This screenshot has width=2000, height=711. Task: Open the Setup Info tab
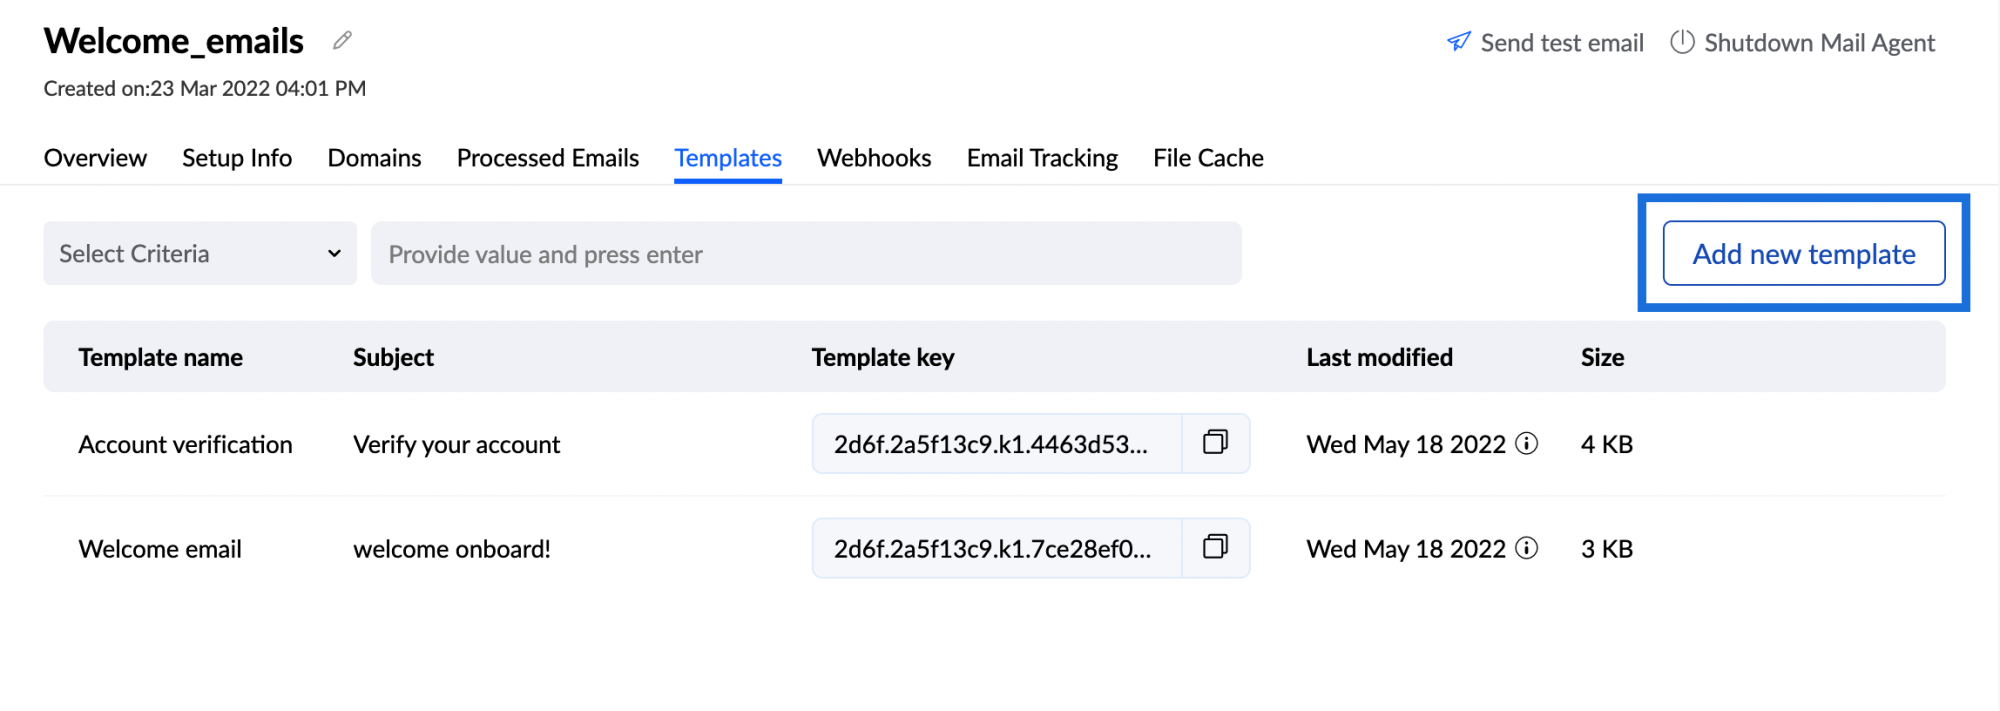coord(236,157)
